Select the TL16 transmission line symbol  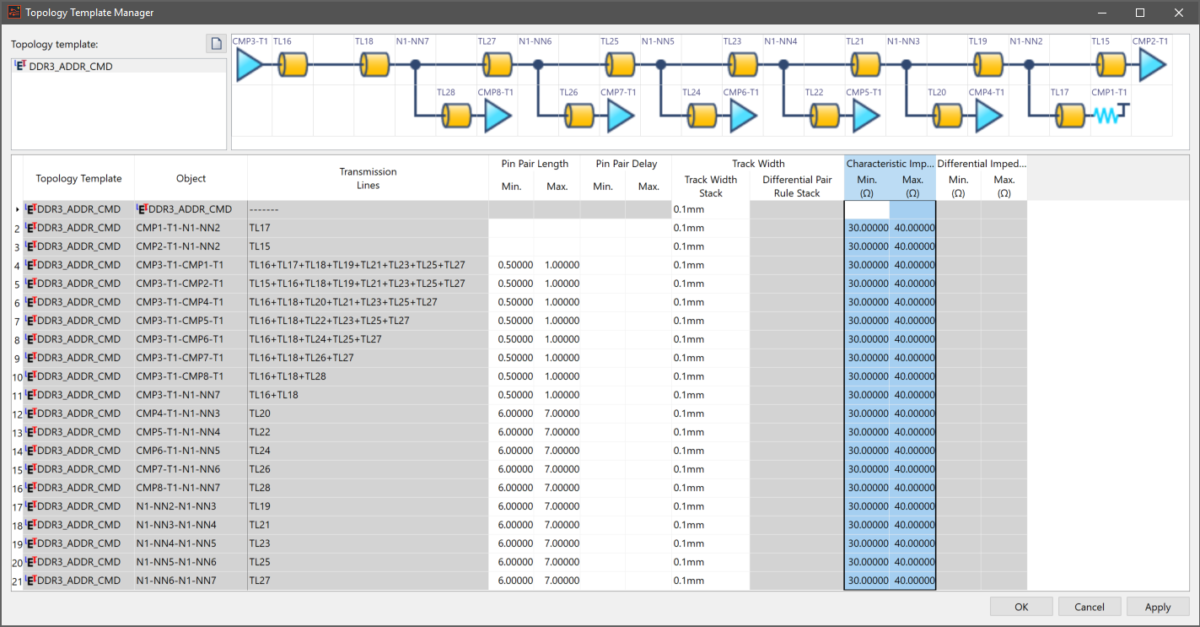(292, 66)
